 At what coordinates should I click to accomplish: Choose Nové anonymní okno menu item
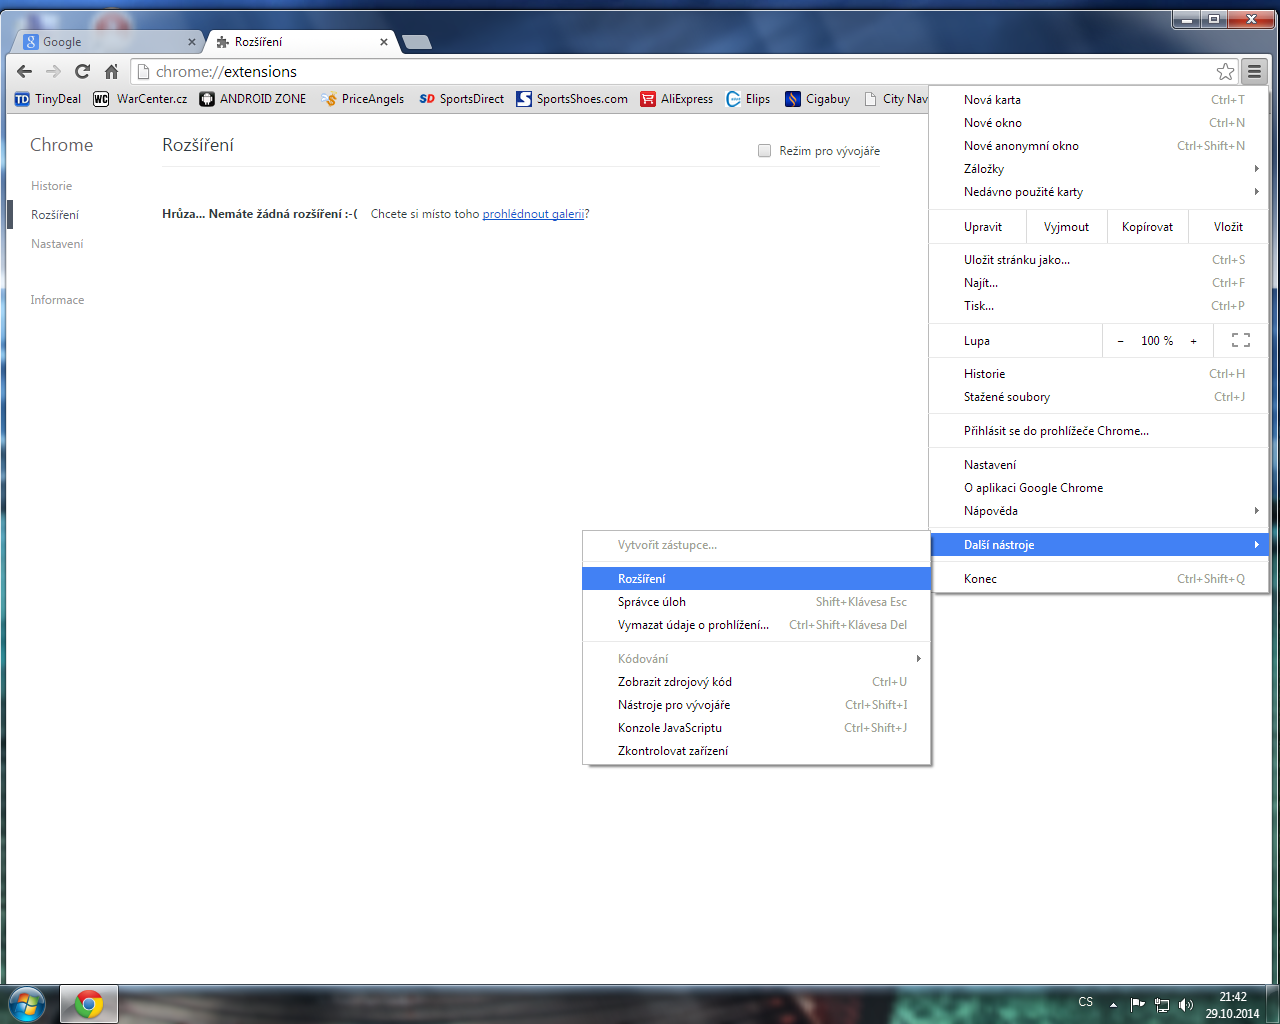tap(1021, 146)
